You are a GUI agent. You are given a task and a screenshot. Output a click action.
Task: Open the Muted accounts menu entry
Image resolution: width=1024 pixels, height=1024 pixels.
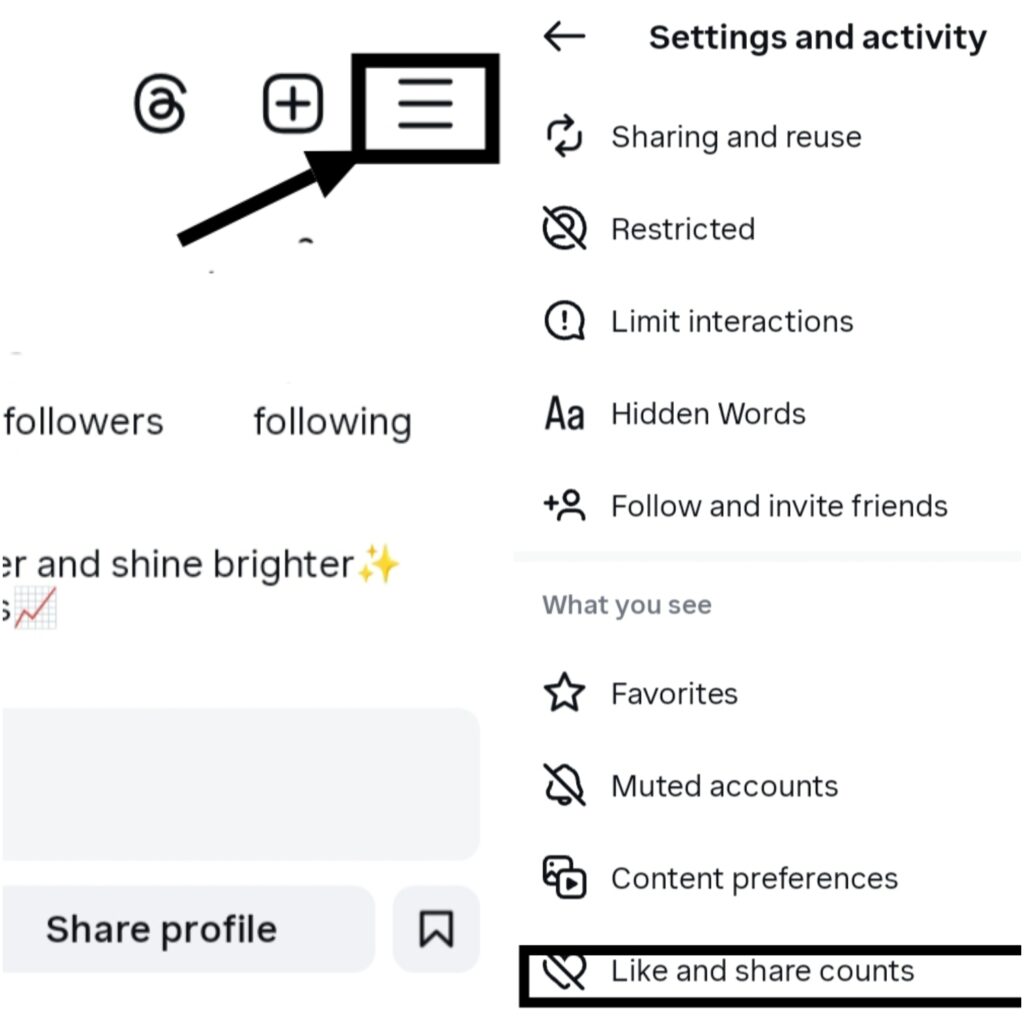(724, 786)
